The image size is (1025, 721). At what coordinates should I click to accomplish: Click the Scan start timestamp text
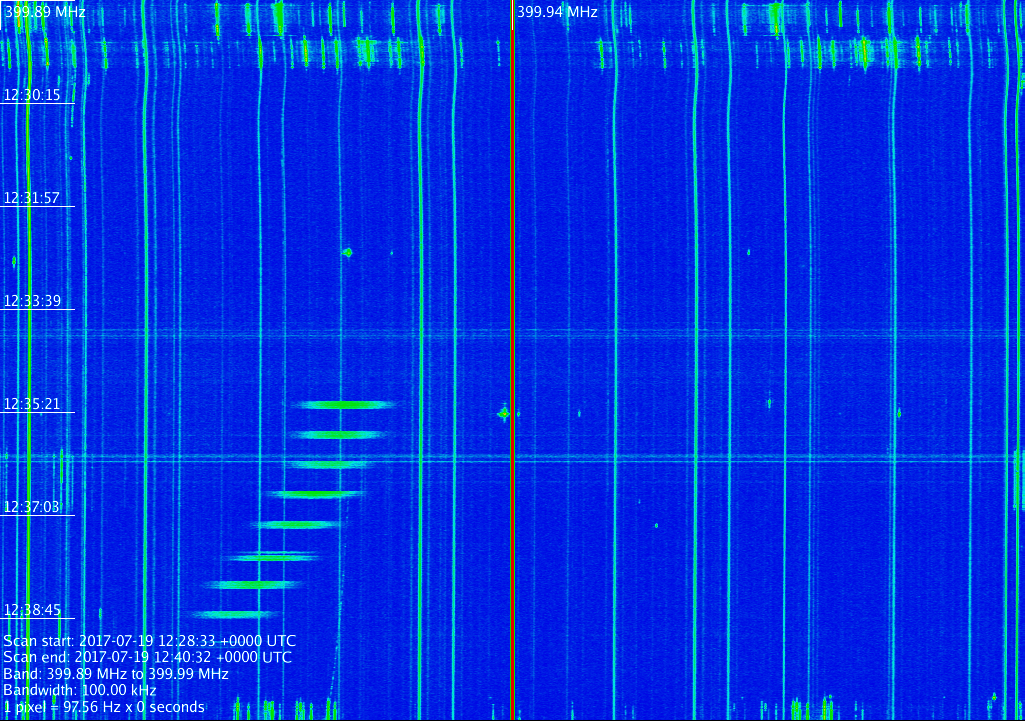pyautogui.click(x=149, y=641)
